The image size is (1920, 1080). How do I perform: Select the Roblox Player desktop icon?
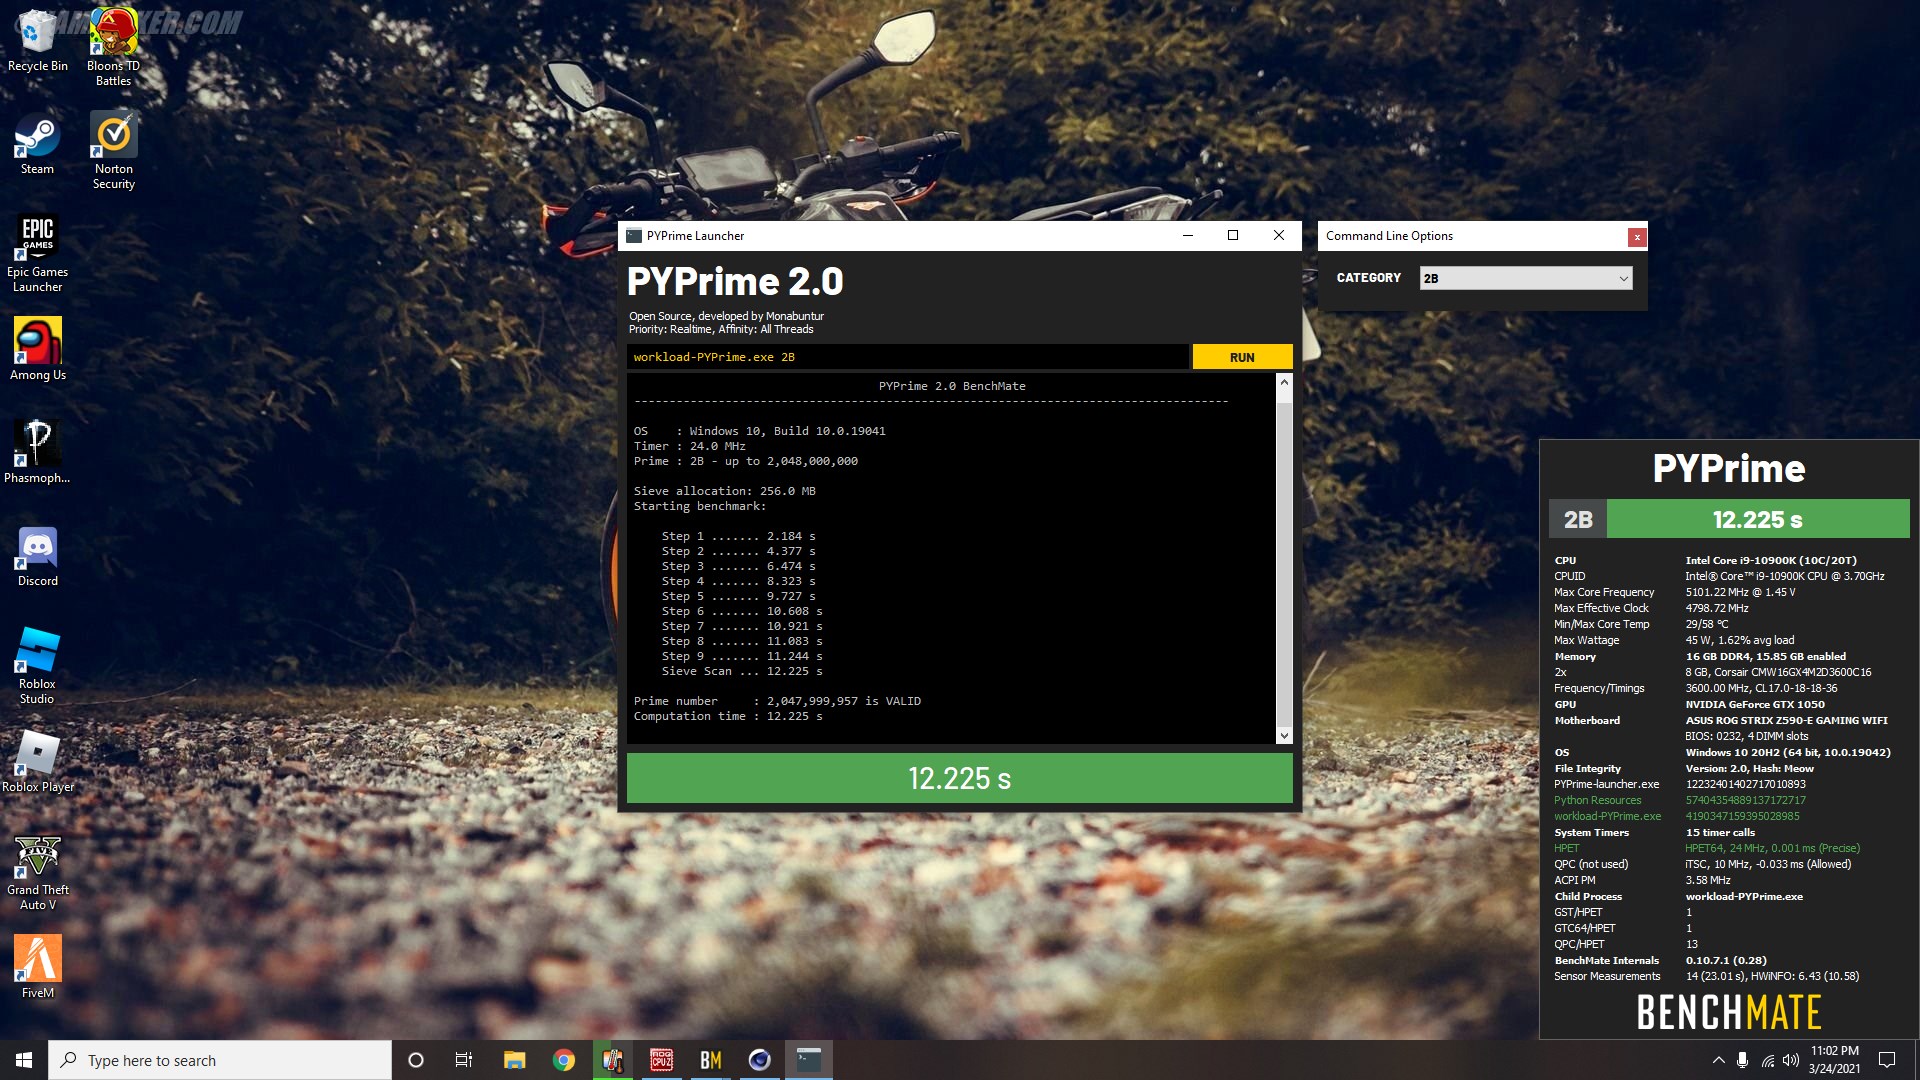click(37, 760)
